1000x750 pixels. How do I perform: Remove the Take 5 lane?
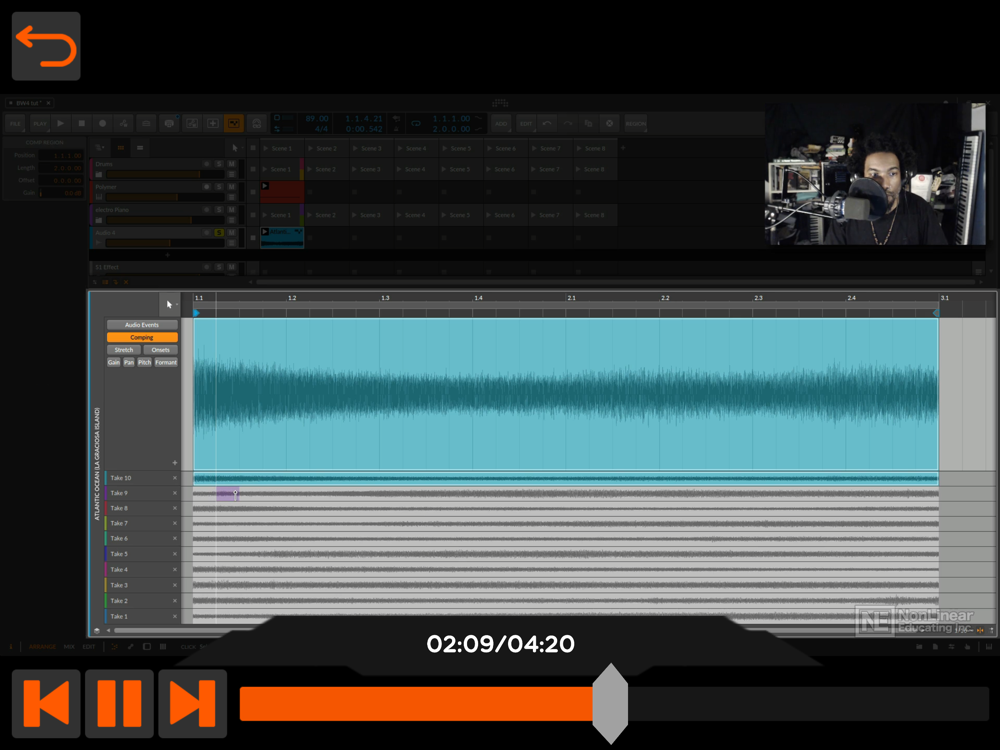coord(175,554)
